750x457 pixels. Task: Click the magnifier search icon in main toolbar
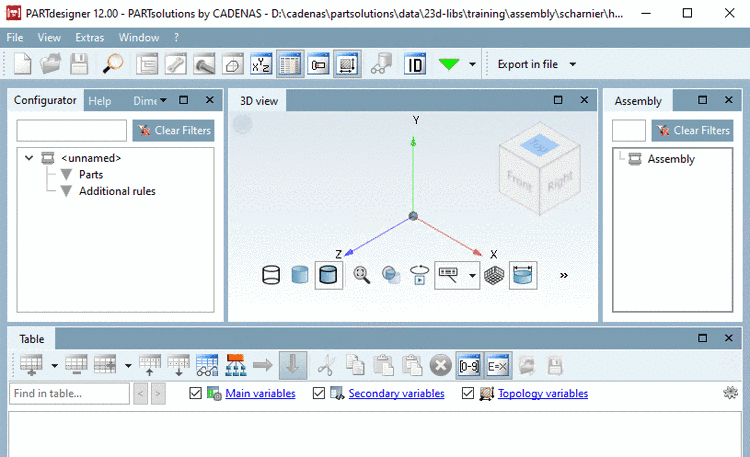coord(113,64)
